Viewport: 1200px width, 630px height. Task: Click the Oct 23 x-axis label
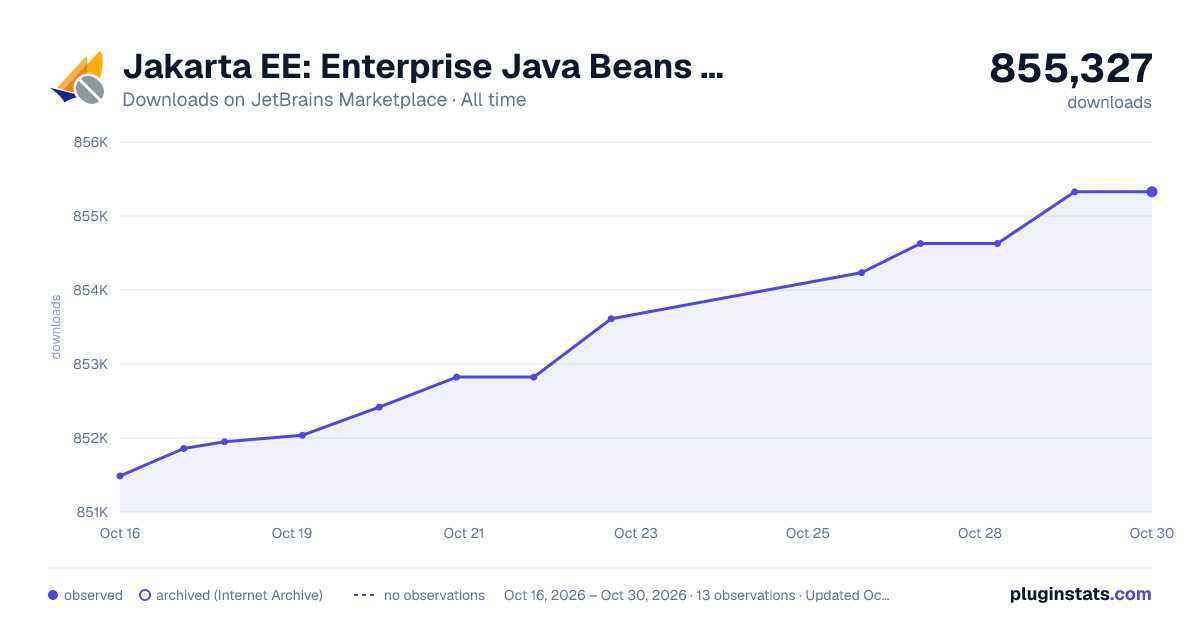coord(636,533)
